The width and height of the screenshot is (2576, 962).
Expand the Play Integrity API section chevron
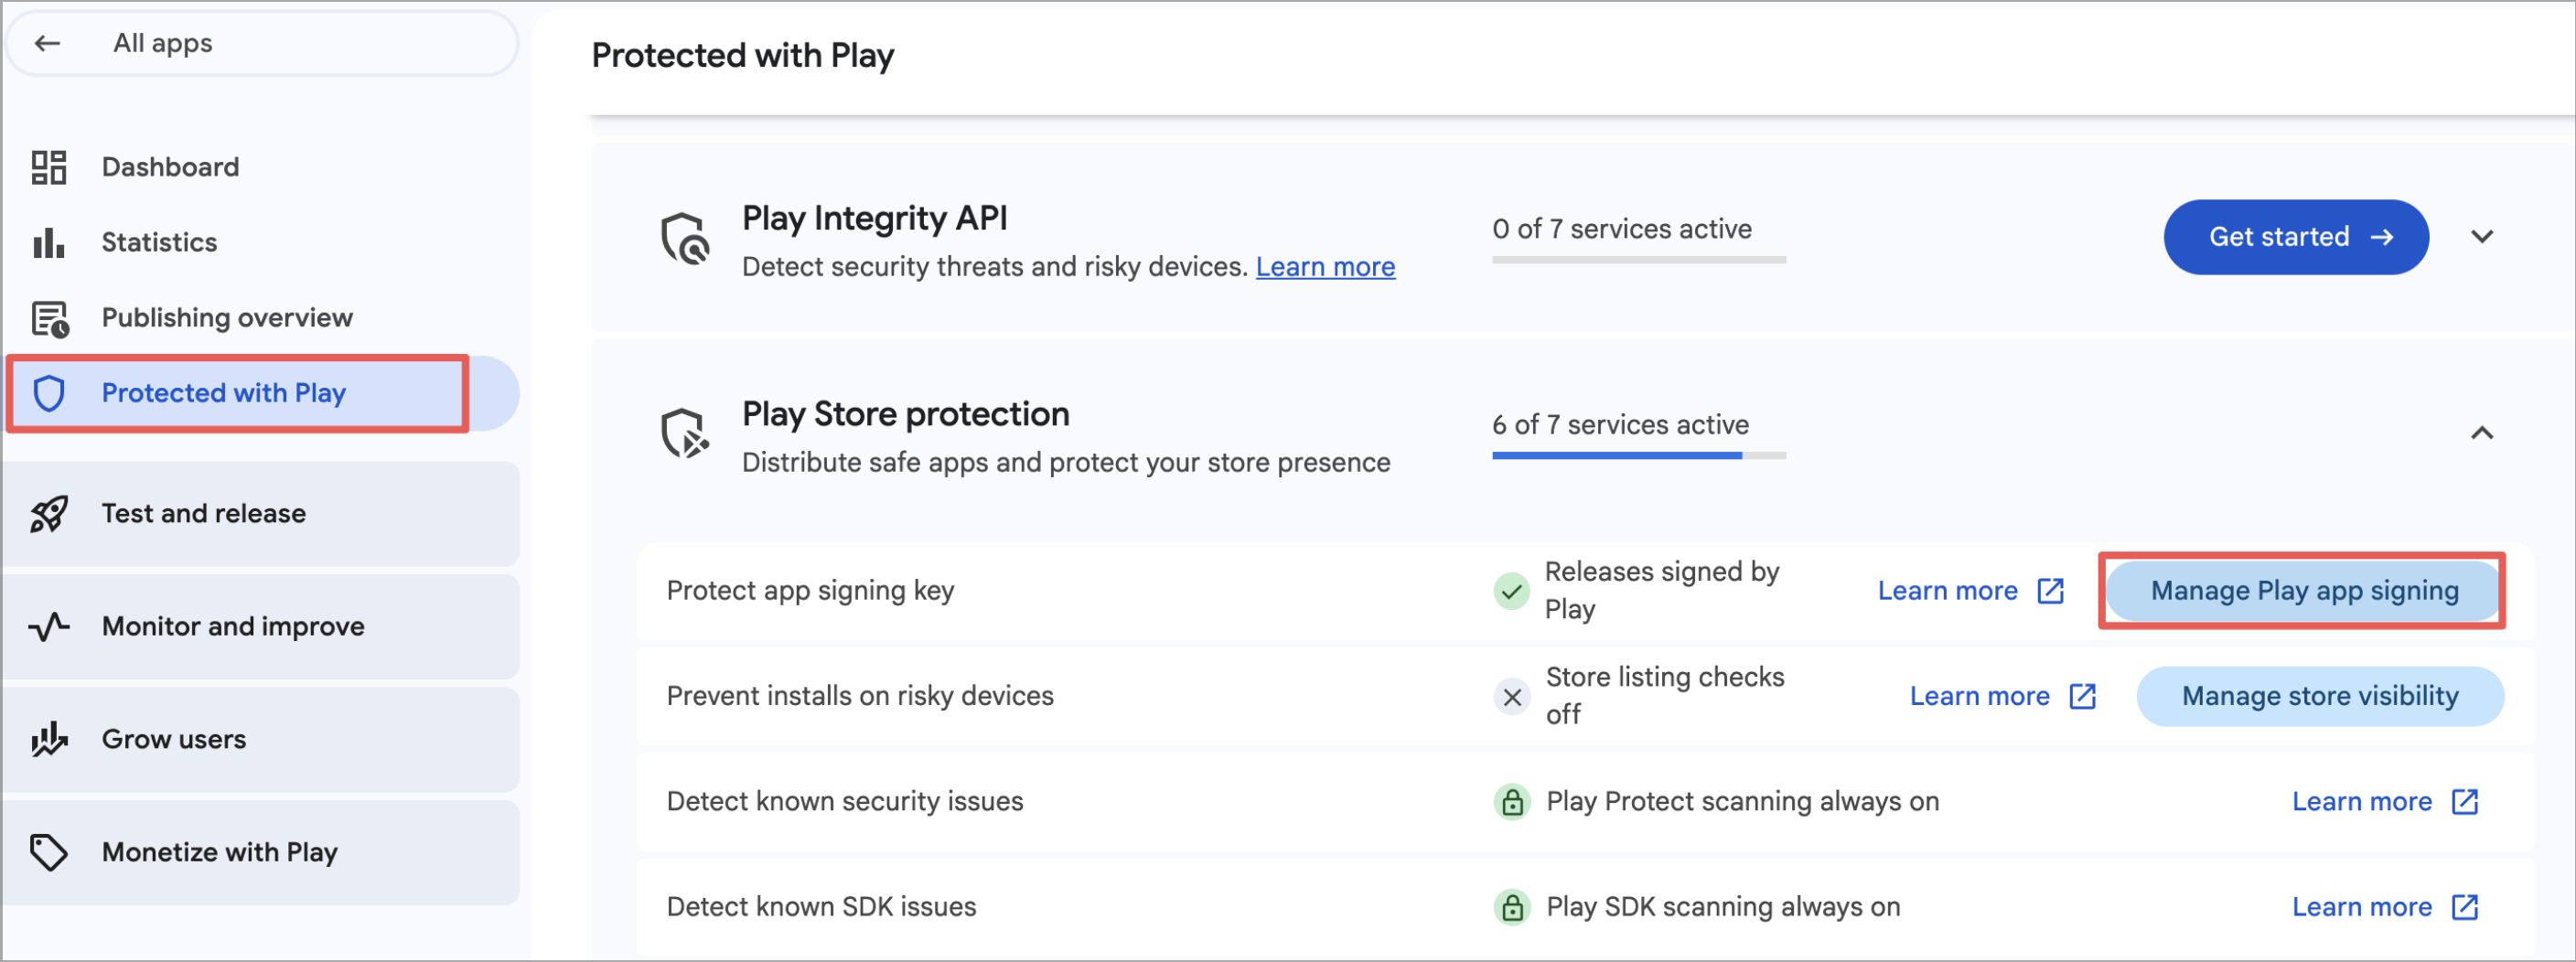click(2482, 237)
